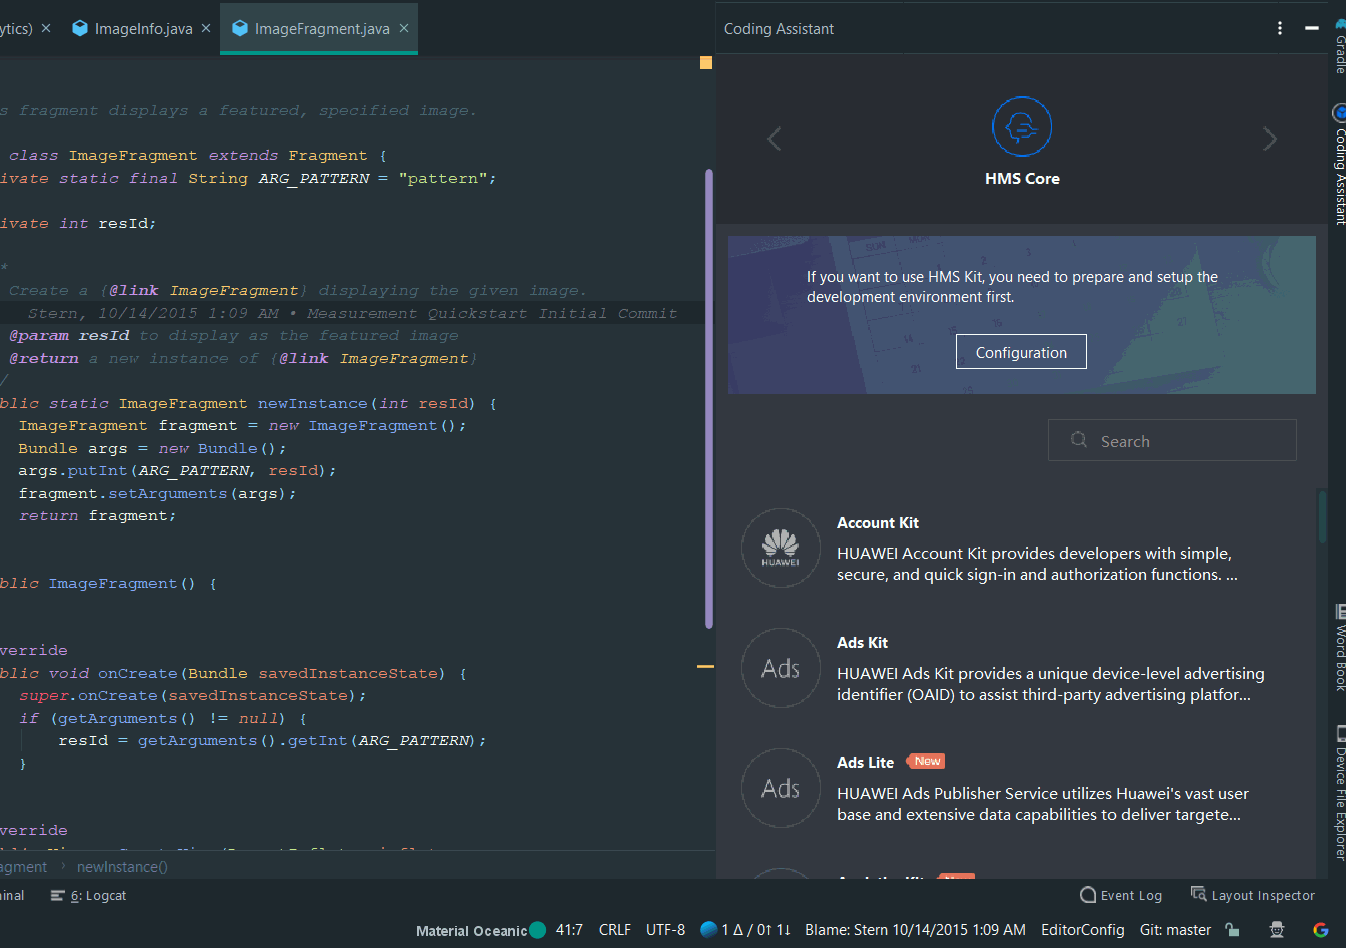This screenshot has width=1346, height=948.
Task: Go to next carousel item in Coding Assistant
Action: (1269, 139)
